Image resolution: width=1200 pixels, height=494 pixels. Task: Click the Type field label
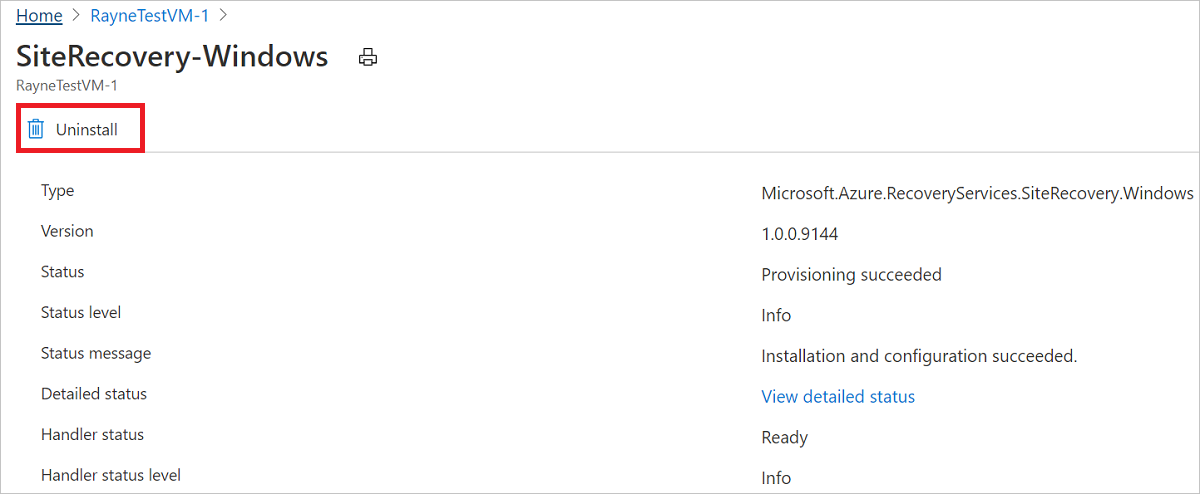click(x=57, y=191)
